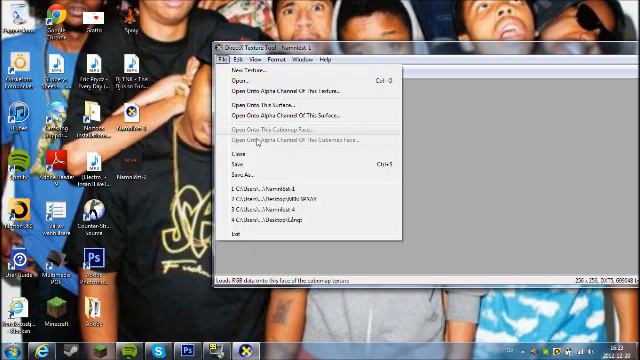This screenshot has height=360, width=640.
Task: Select the Spotify desktop shortcut
Action: [x=19, y=165]
